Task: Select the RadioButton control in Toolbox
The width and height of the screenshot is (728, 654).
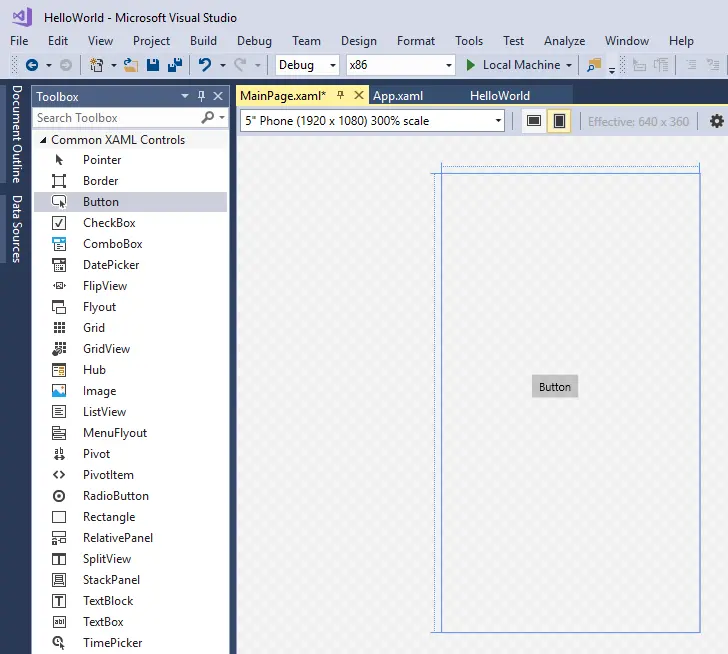Action: coord(130,496)
